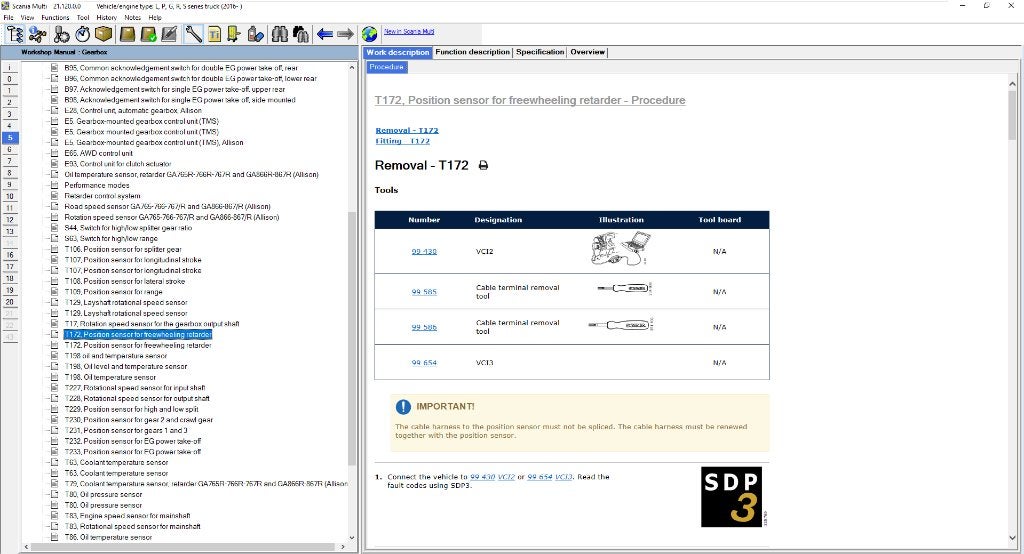This screenshot has width=1024, height=554.
Task: Click the brown bag icon with green checkmark
Action: click(x=148, y=34)
